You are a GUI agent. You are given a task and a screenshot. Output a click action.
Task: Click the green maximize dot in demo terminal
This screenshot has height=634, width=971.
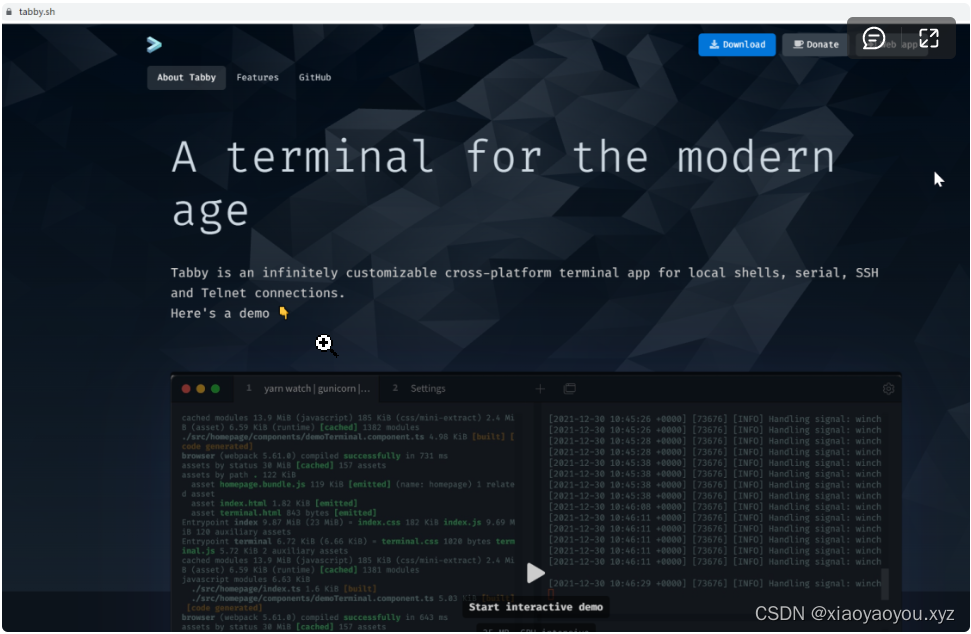(x=216, y=389)
